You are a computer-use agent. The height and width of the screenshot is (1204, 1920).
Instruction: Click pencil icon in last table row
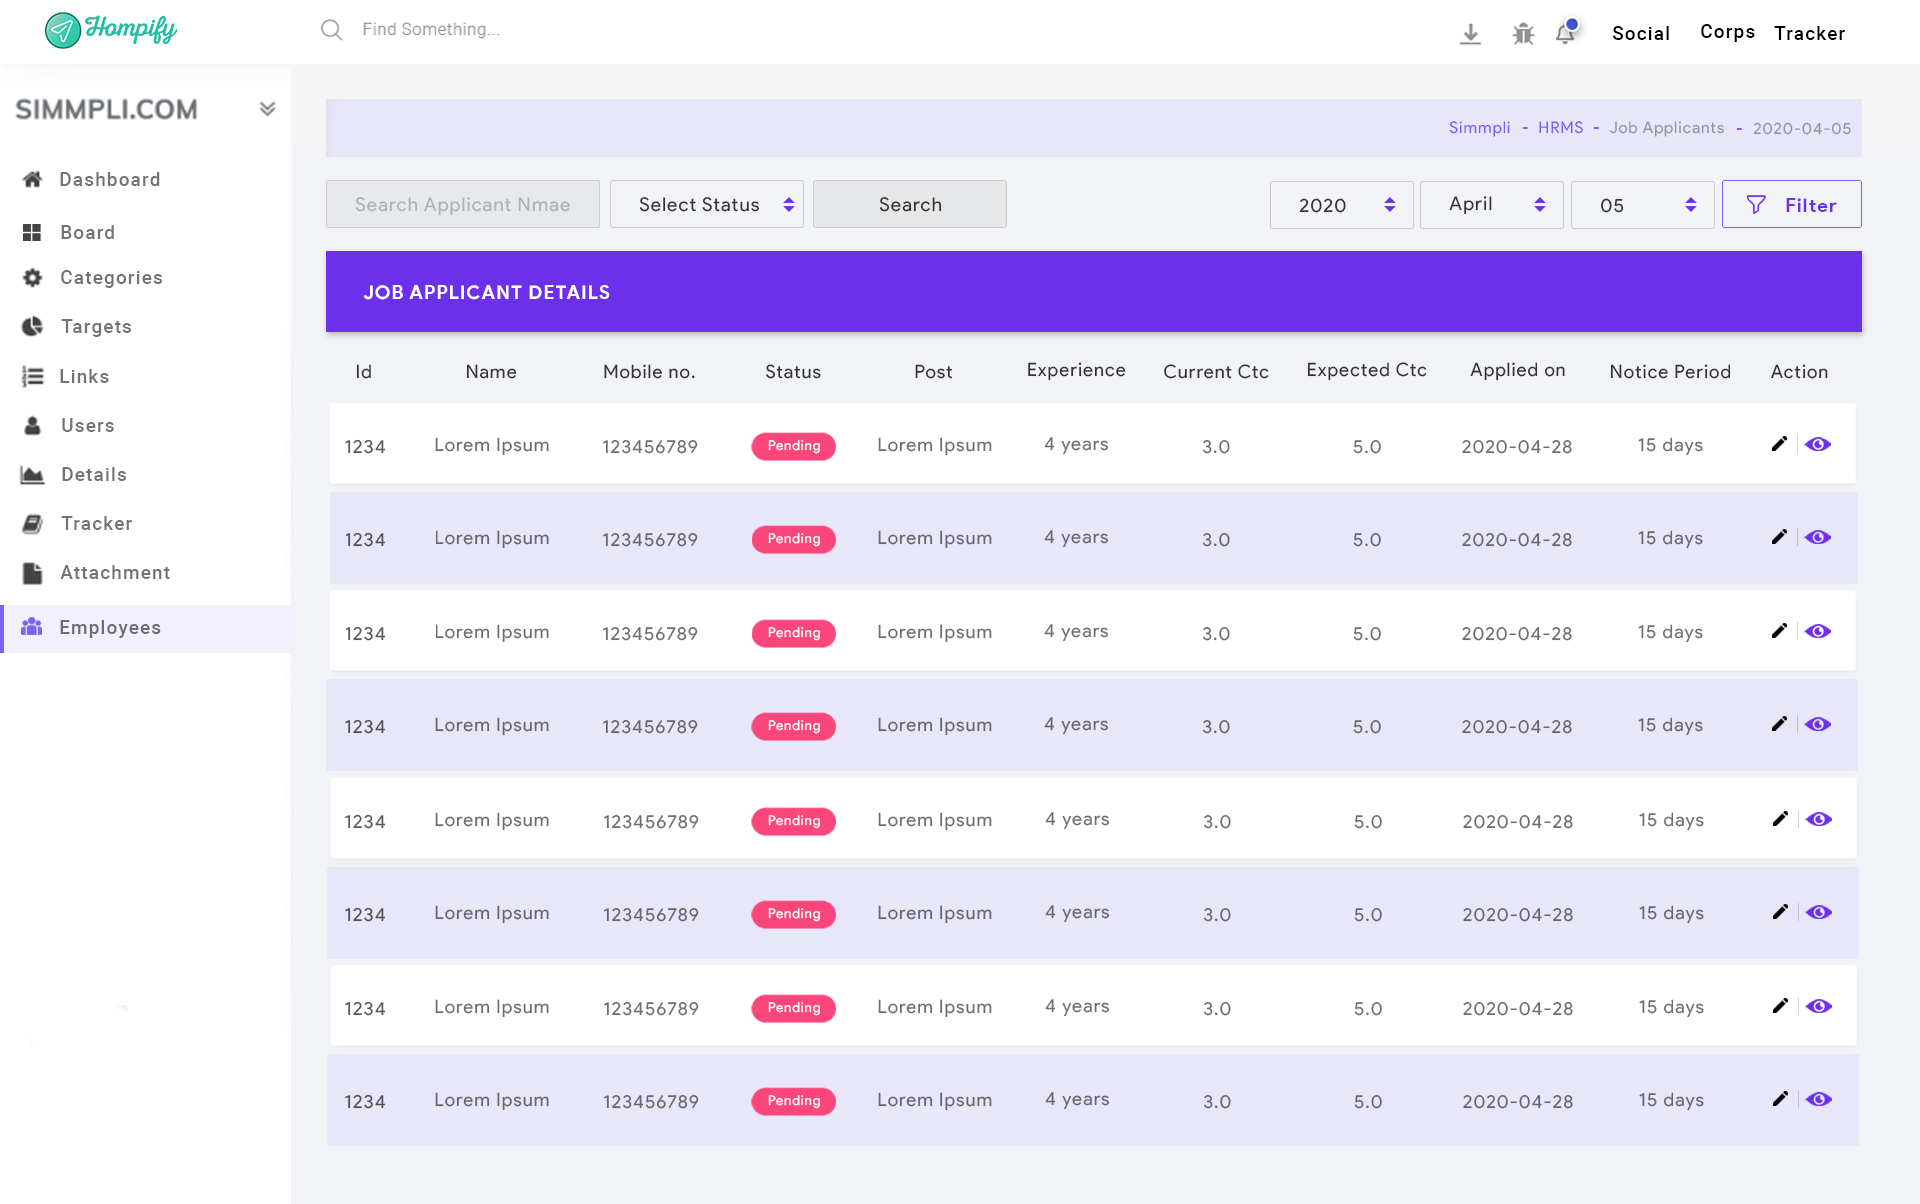[x=1780, y=1099]
